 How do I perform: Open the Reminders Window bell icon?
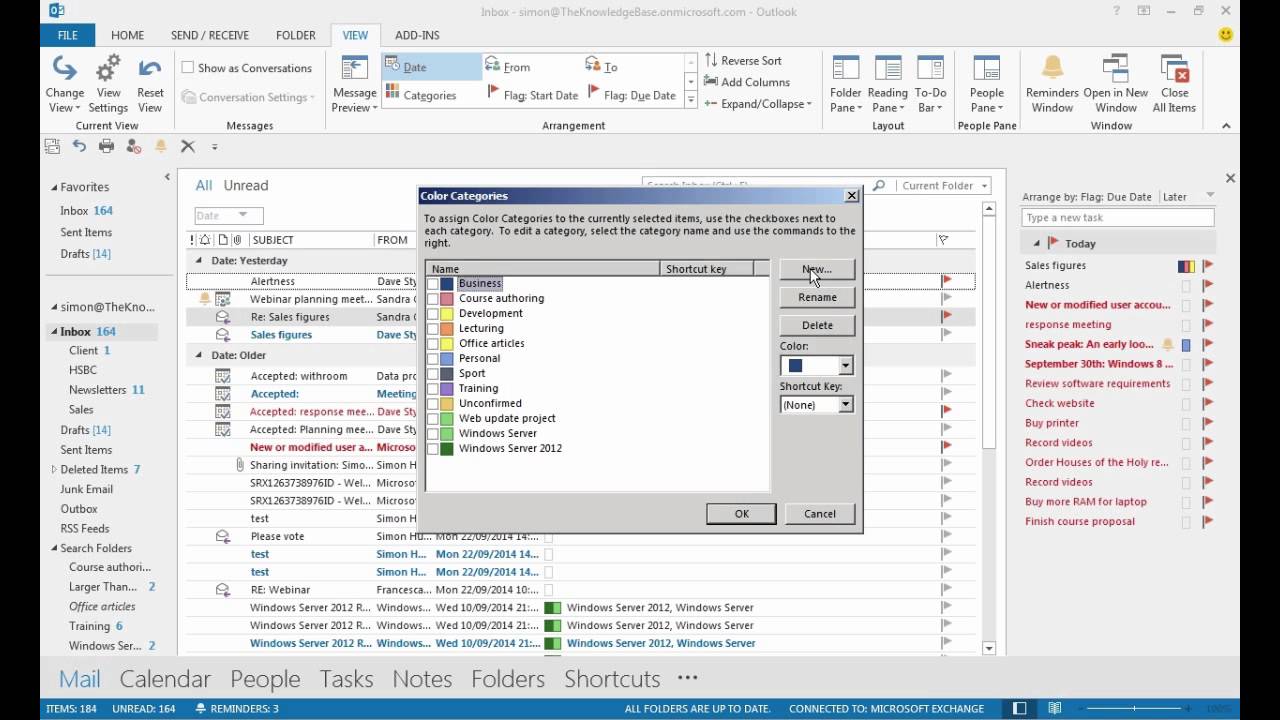click(x=1052, y=68)
